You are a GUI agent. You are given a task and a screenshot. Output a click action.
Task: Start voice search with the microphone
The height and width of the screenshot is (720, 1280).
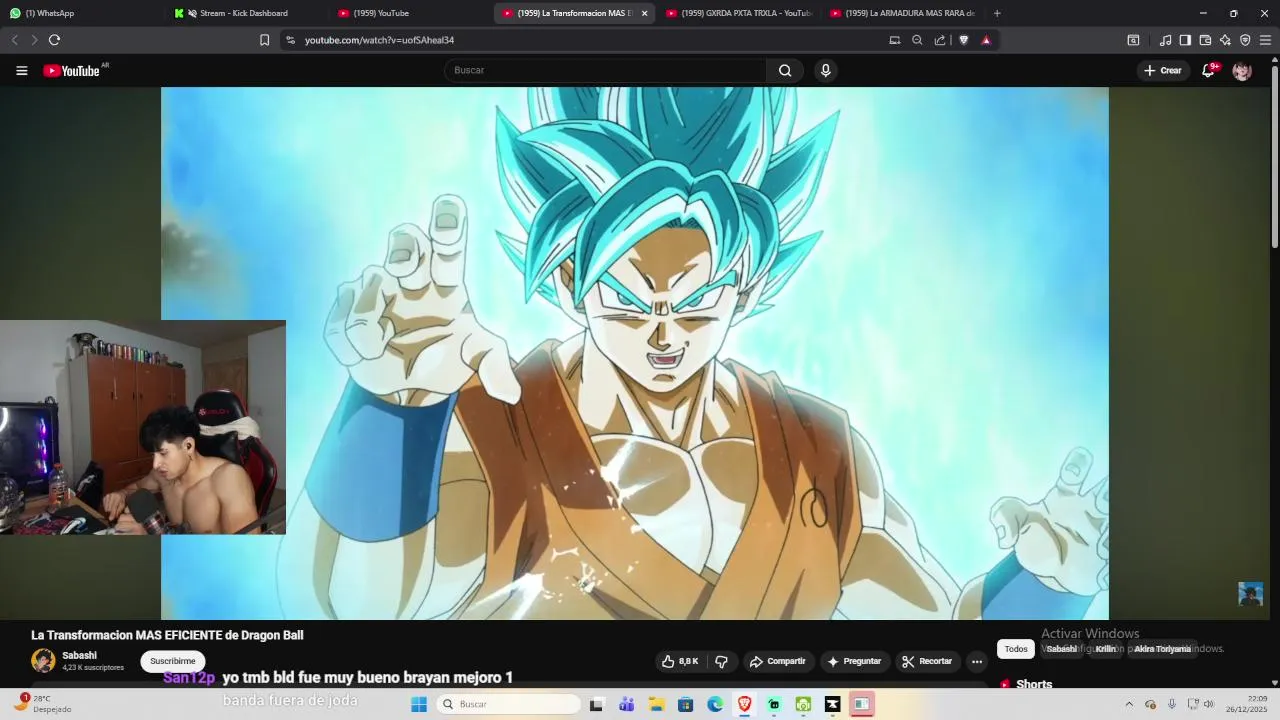[825, 70]
